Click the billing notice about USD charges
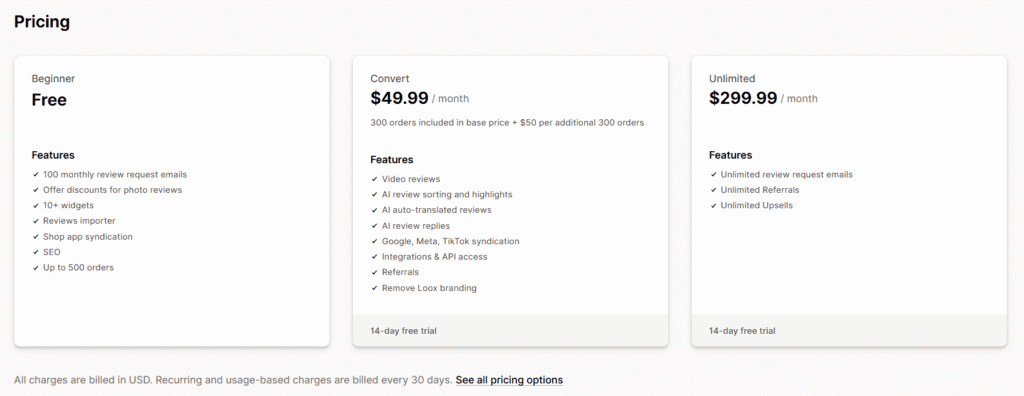Screen dimensions: 1024x396 [x=233, y=380]
